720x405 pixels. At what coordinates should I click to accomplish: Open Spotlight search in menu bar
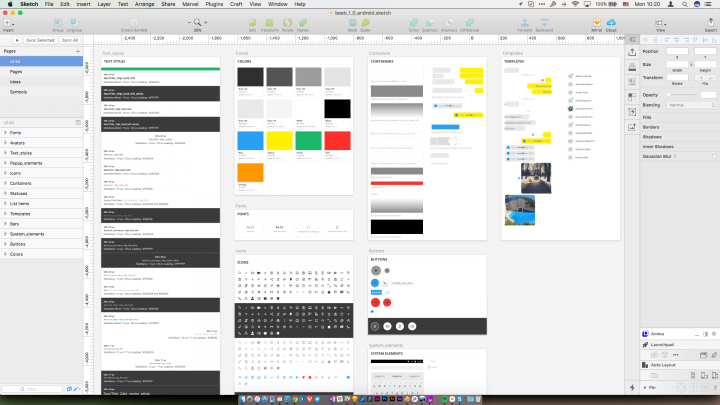(684, 4)
